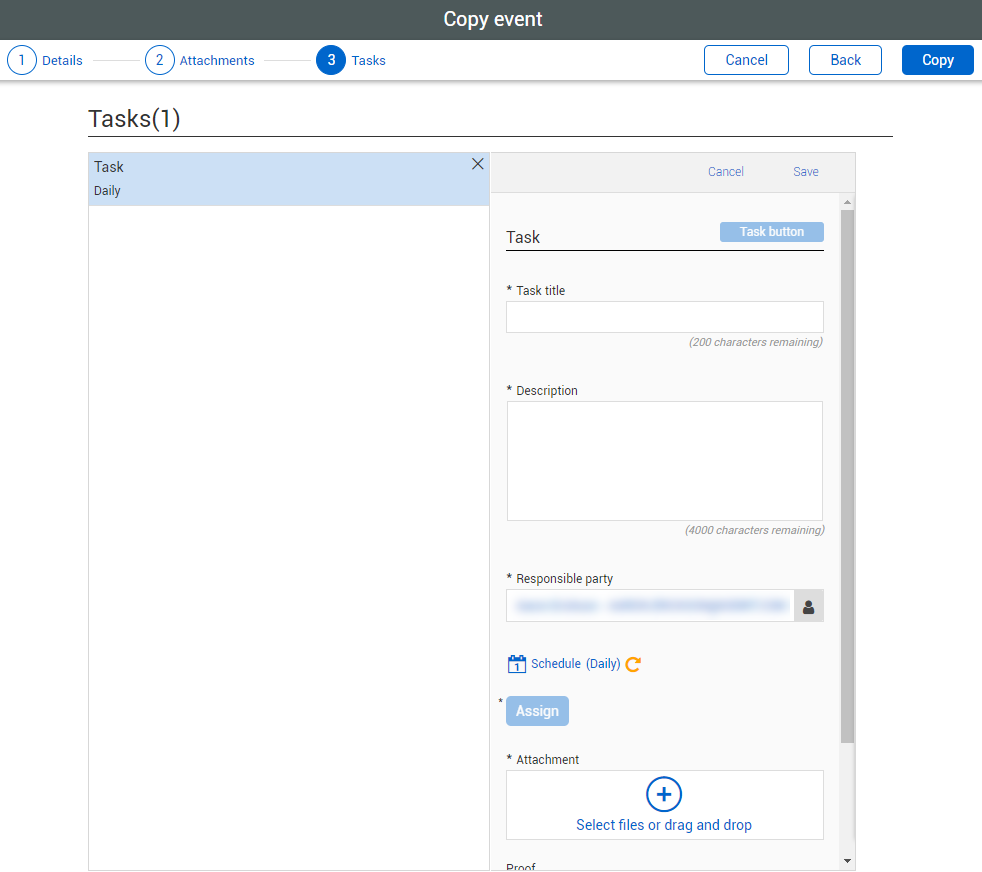Click the calendar Schedule icon
This screenshot has height=872, width=982.
[516, 664]
